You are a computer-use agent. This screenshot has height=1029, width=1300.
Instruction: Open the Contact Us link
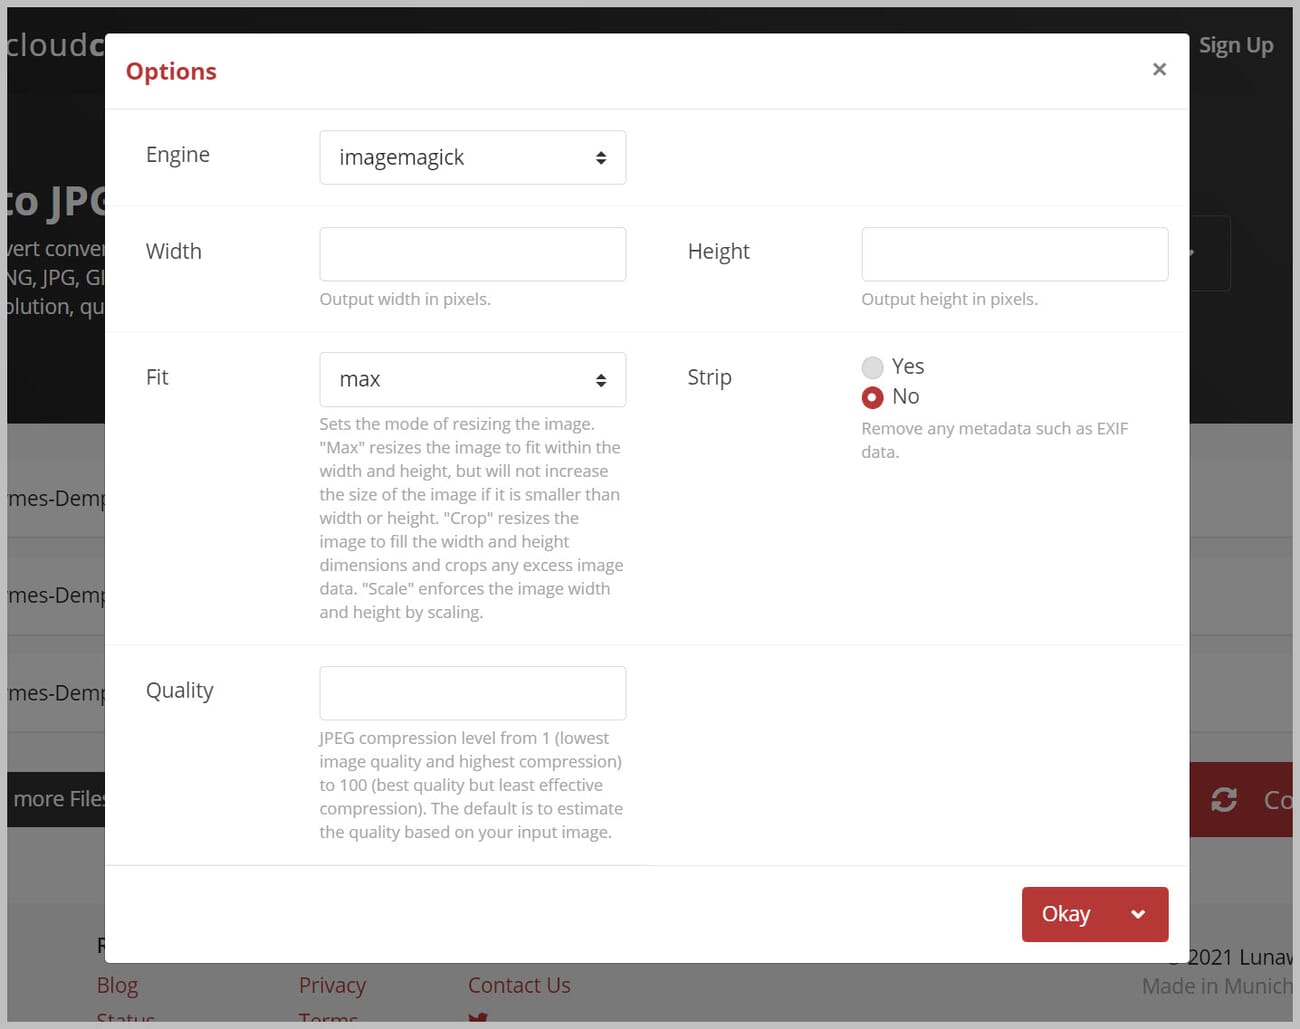[519, 985]
